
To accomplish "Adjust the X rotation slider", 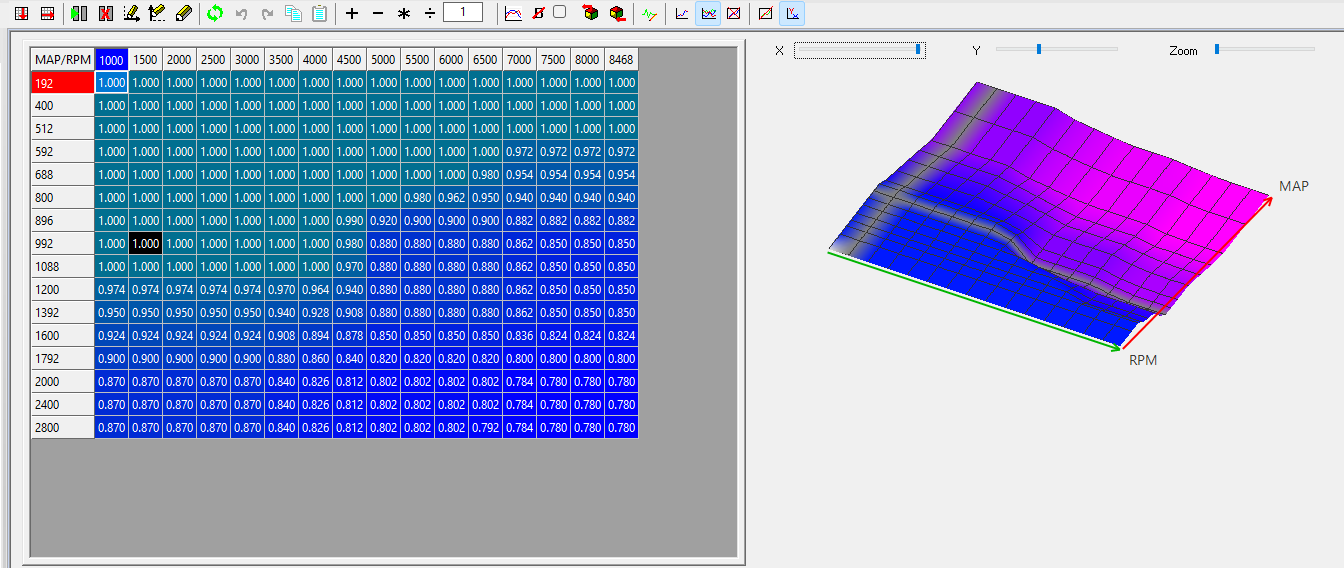I will 860,50.
